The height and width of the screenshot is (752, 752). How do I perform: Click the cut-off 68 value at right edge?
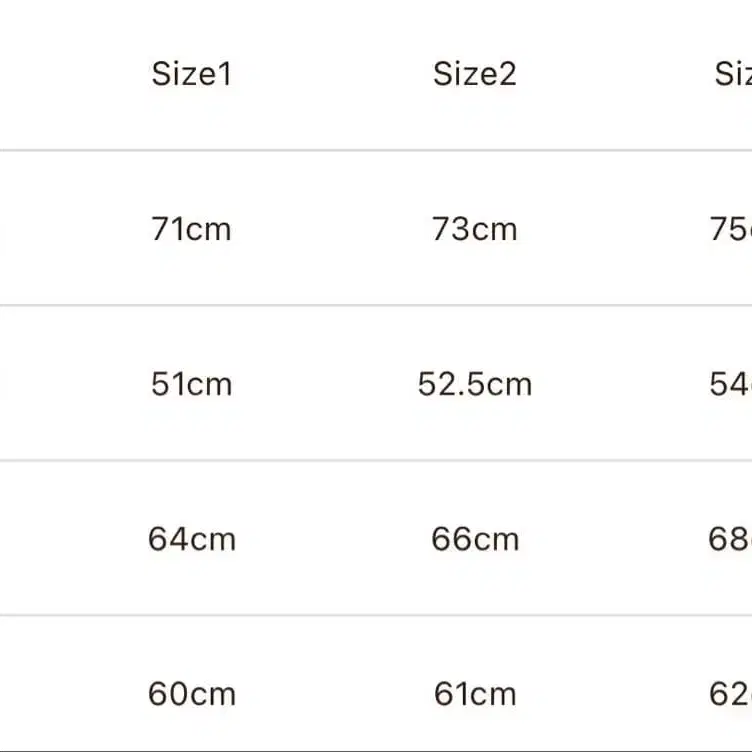pos(730,539)
